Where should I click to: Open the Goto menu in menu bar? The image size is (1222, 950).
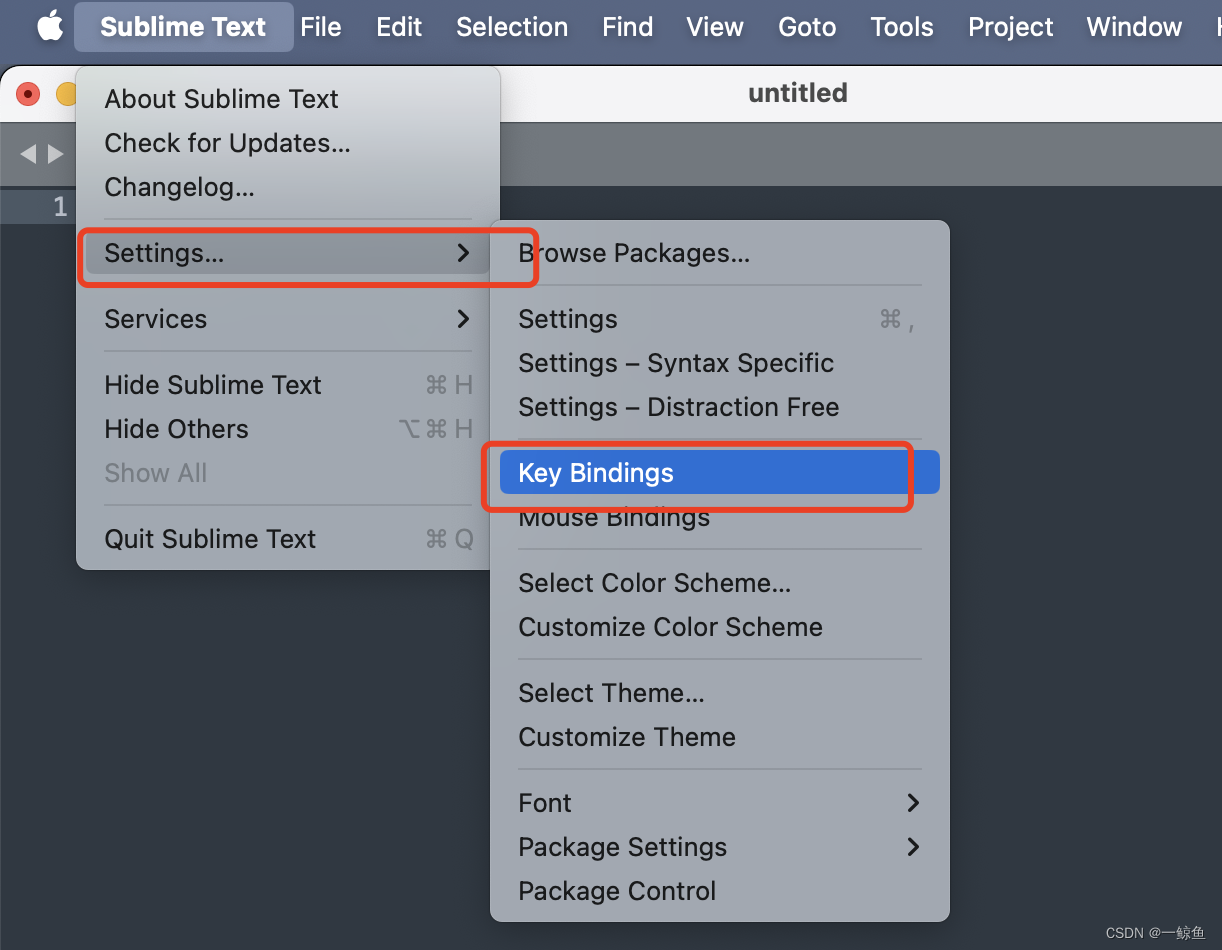[x=807, y=27]
